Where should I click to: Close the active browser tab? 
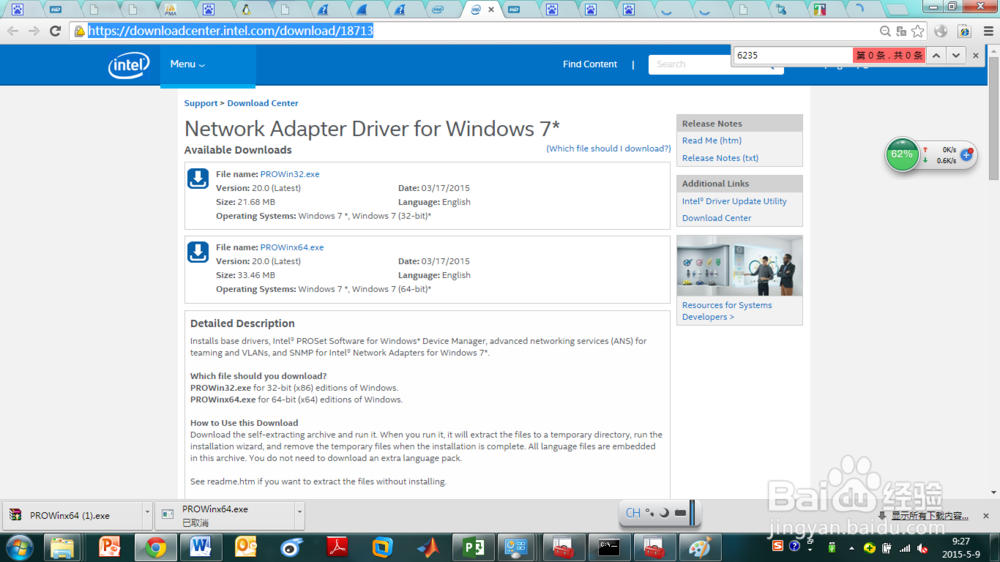491,10
